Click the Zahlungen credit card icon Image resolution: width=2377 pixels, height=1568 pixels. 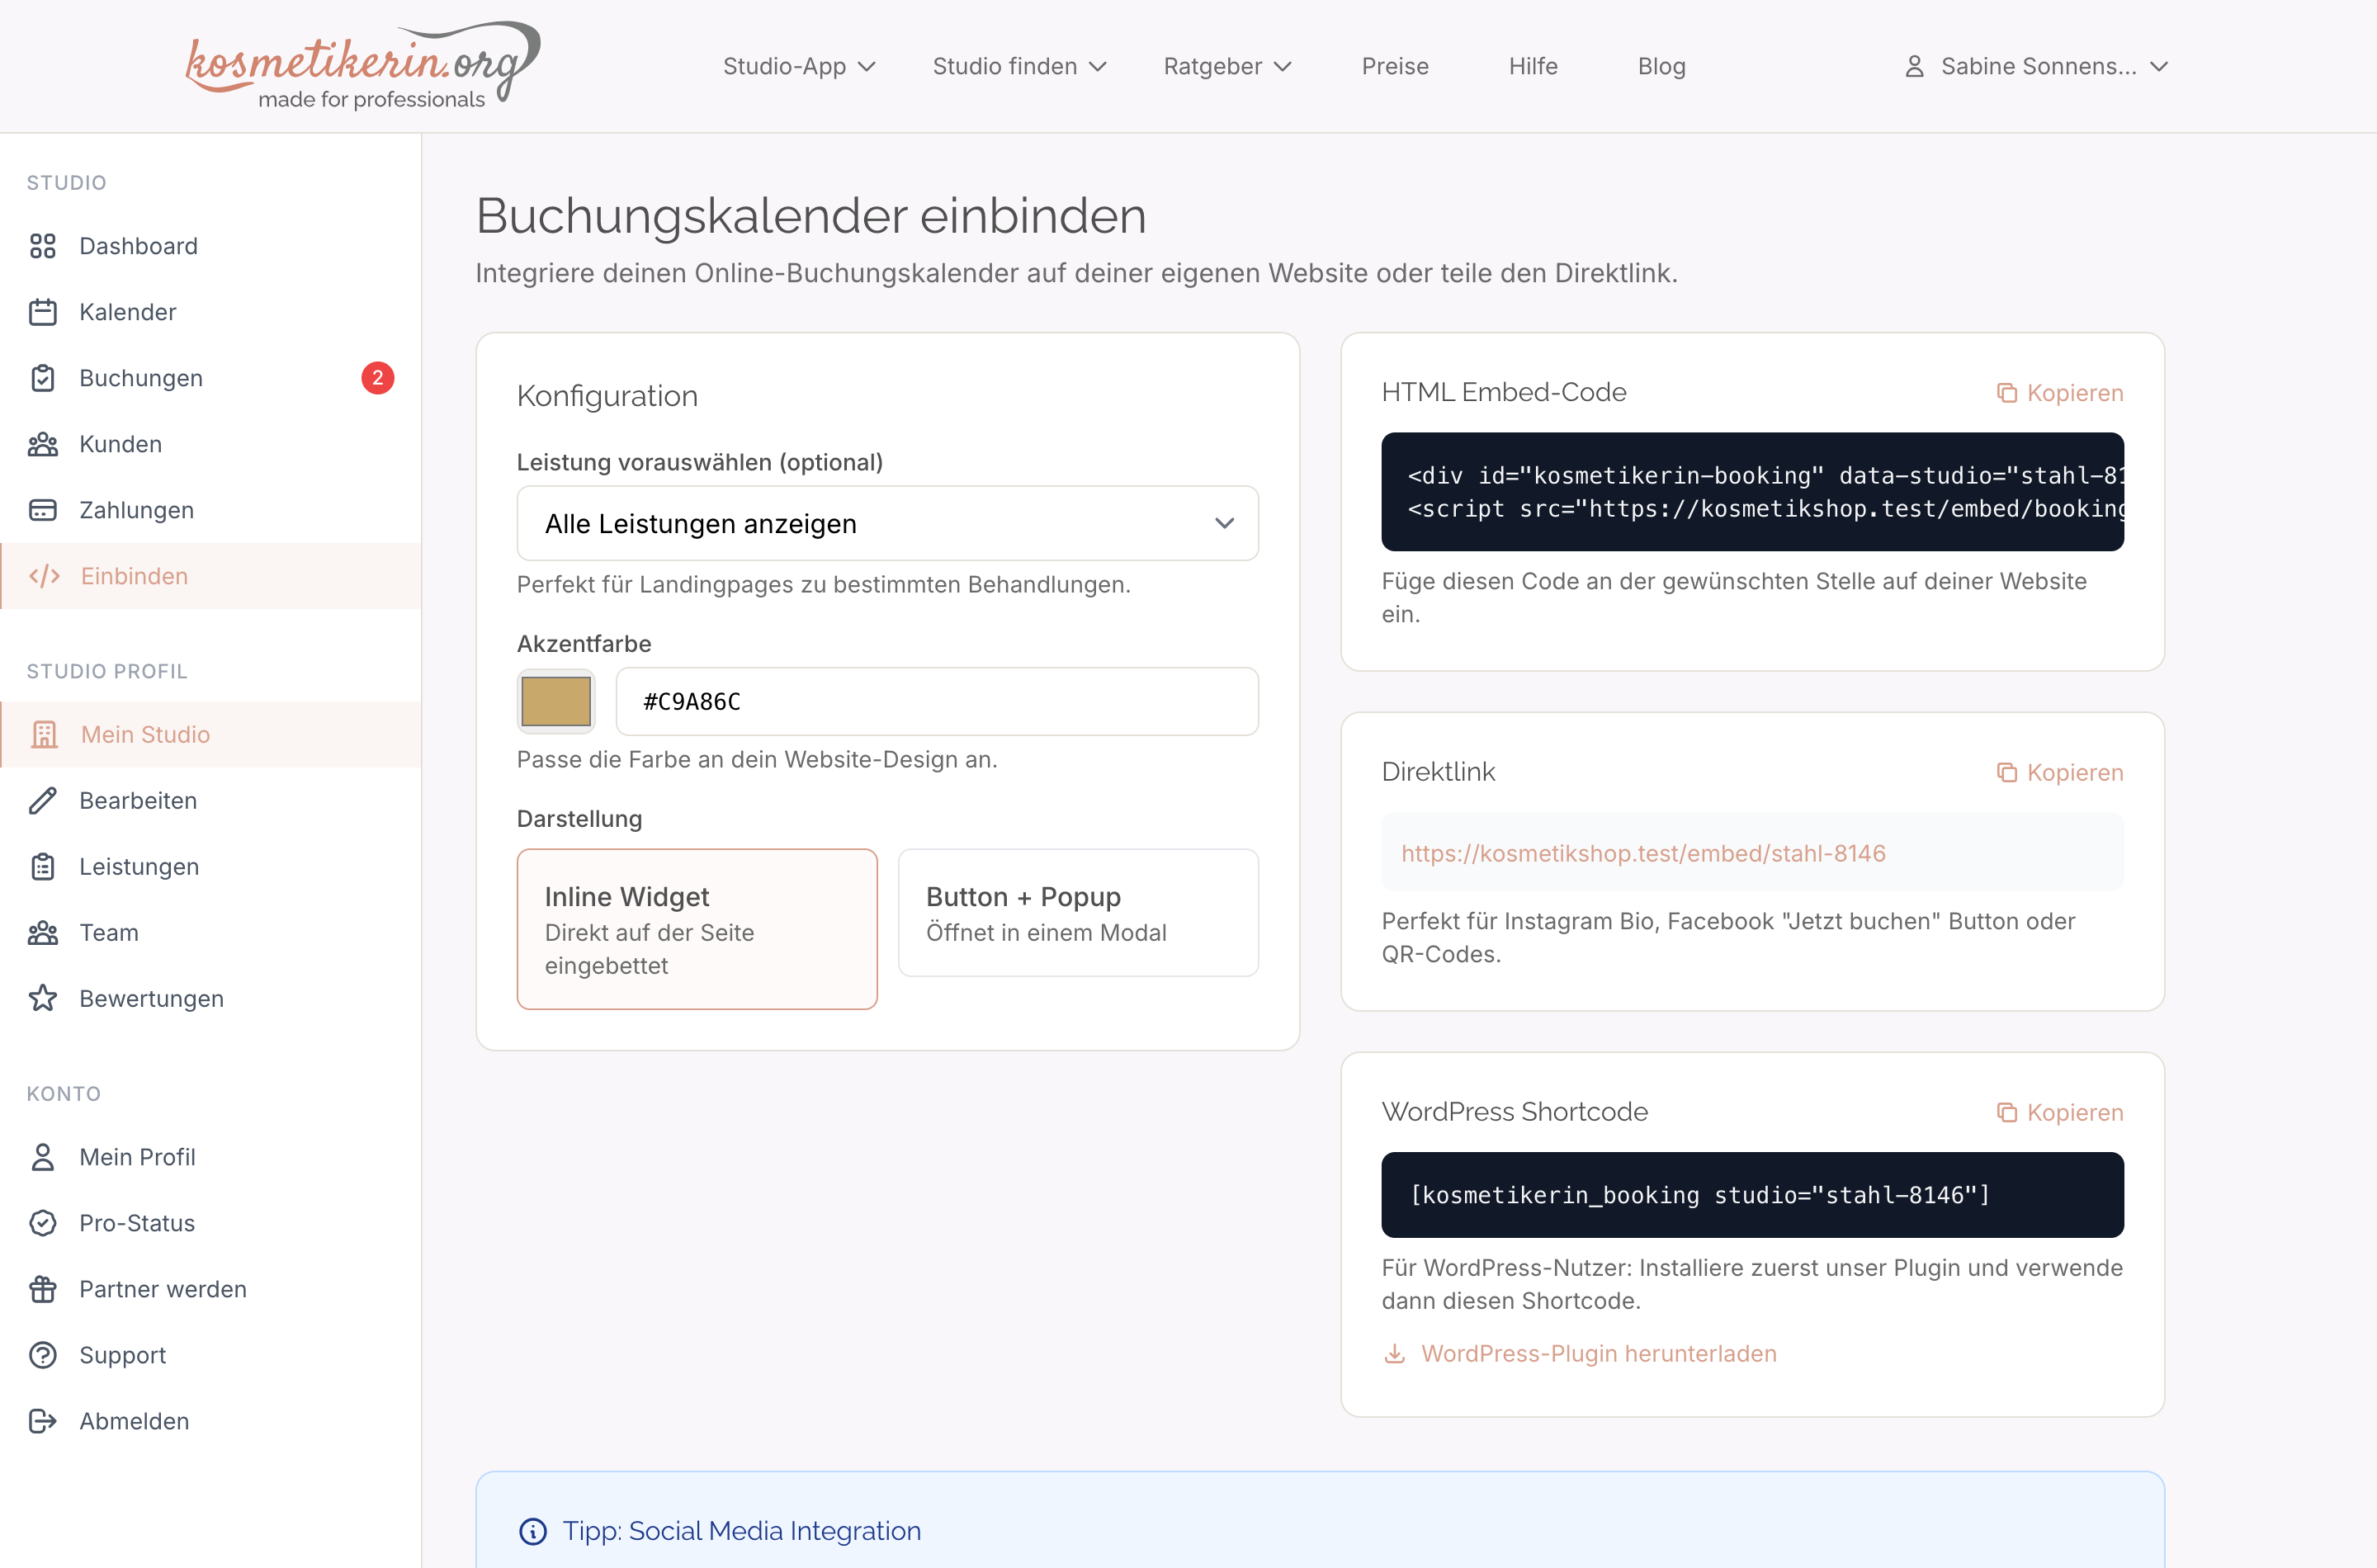pos(43,510)
